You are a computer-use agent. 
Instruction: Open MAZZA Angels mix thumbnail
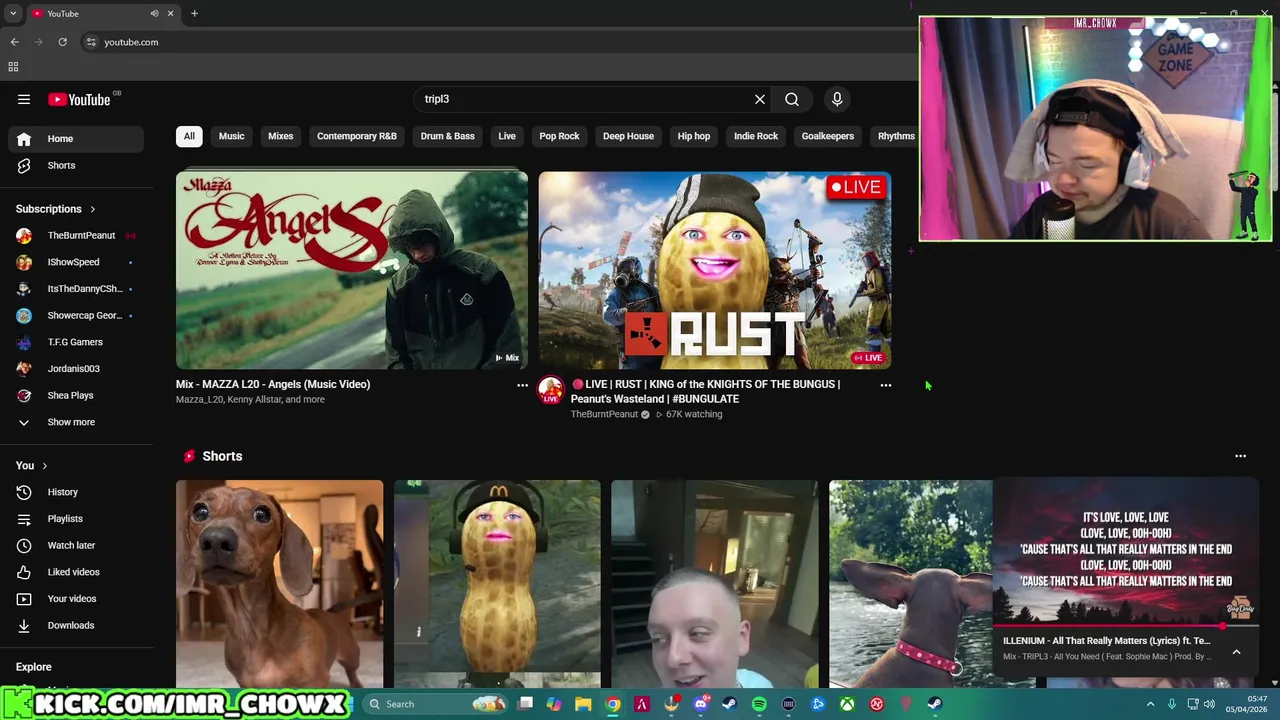coord(352,270)
